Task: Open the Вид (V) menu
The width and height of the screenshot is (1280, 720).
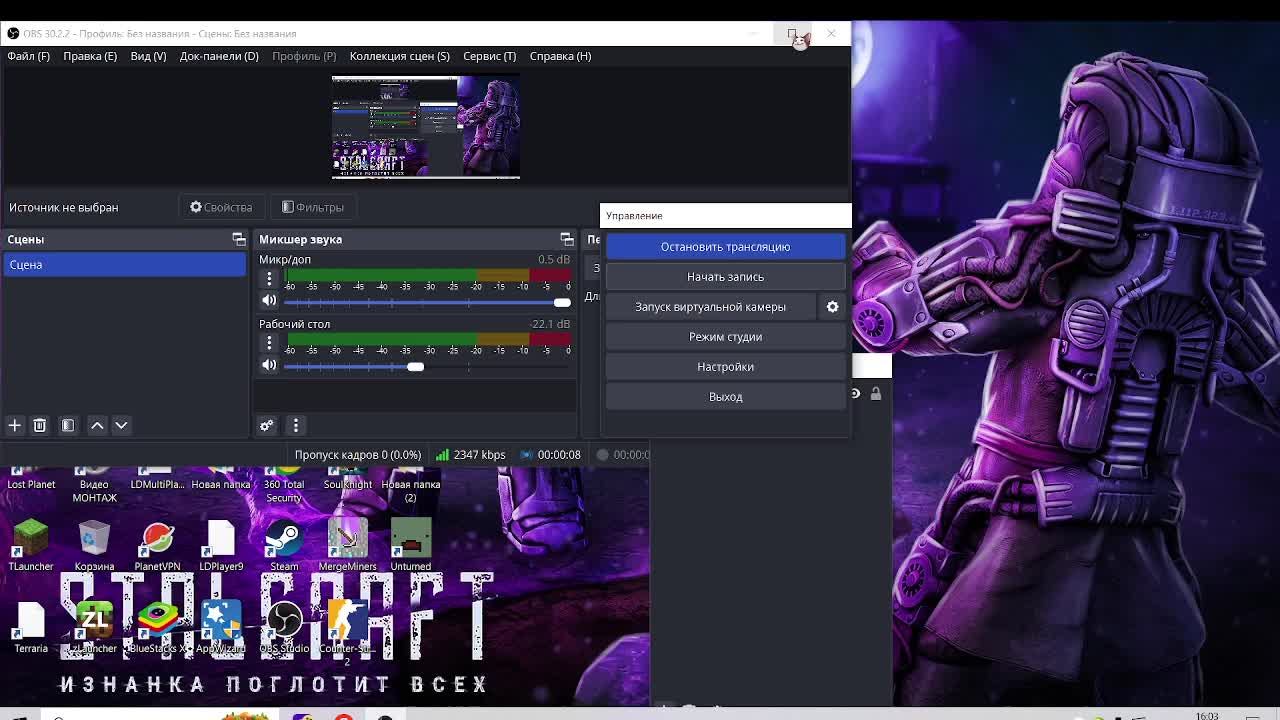Action: pos(148,56)
